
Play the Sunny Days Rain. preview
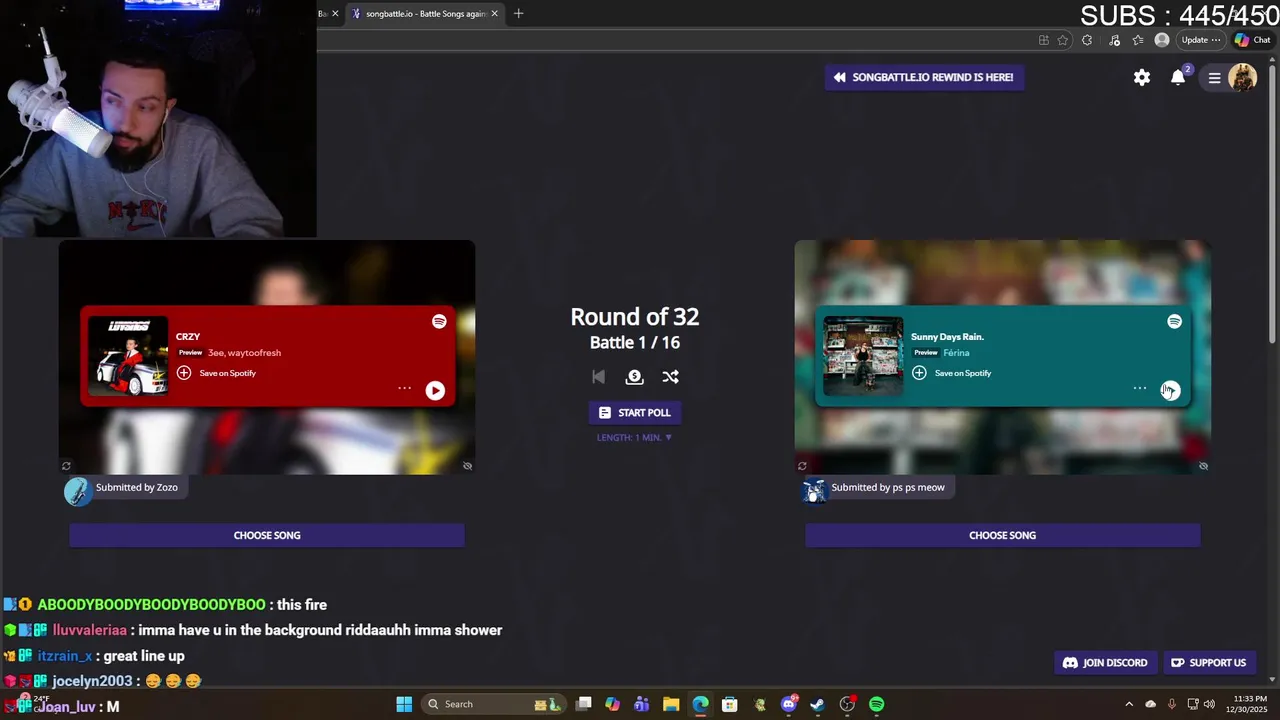point(1170,391)
